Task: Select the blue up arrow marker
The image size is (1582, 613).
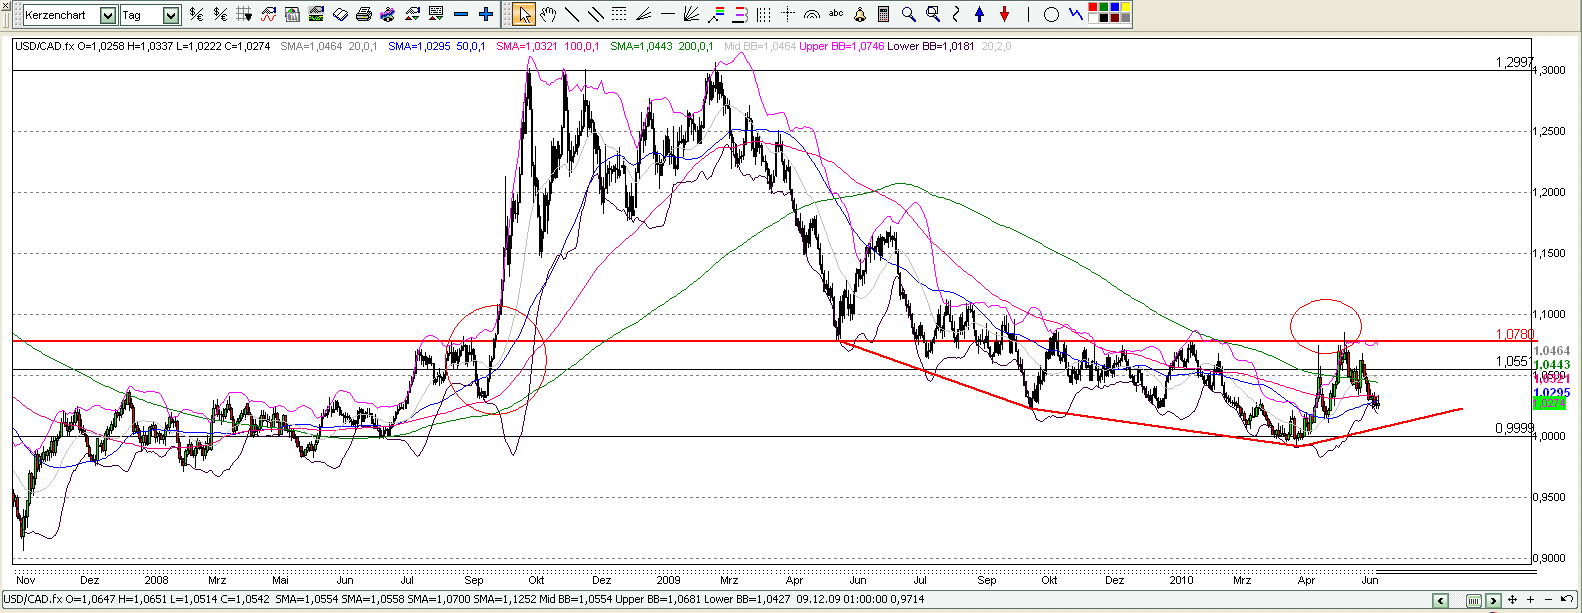Action: tap(979, 14)
